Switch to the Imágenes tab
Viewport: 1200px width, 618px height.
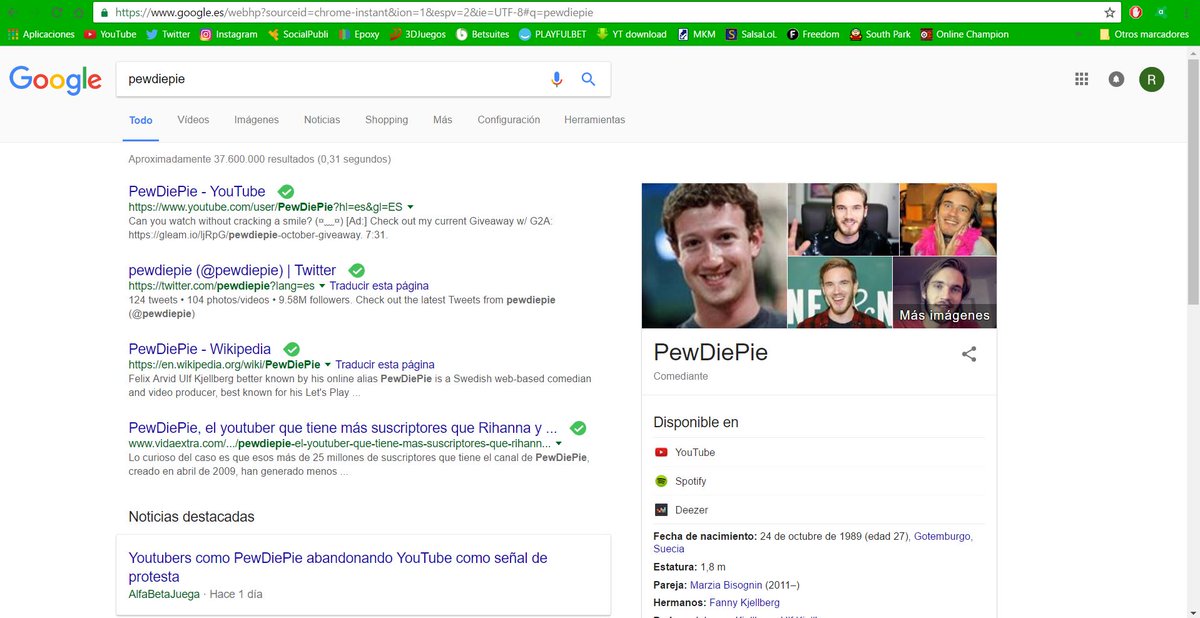257,120
